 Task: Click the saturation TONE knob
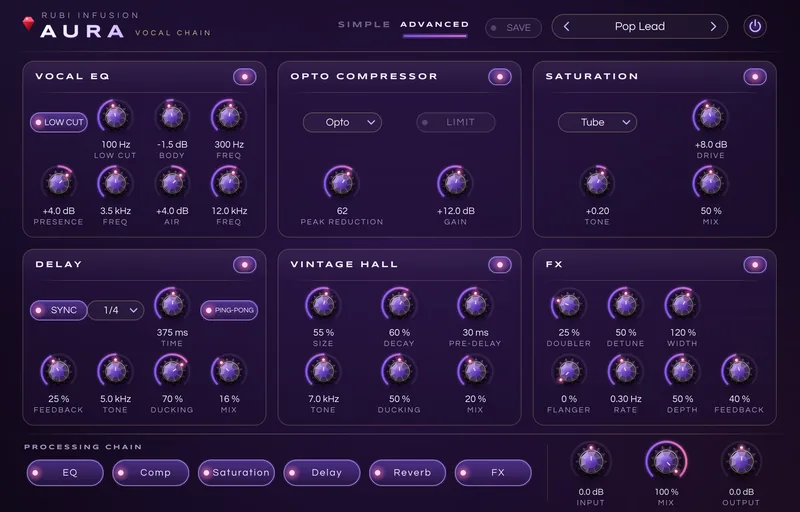[597, 183]
